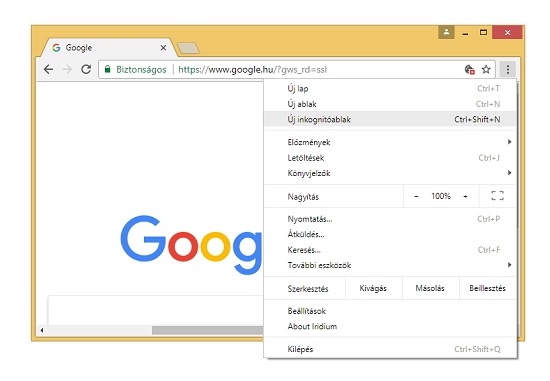Minimize the browser window

465,33
